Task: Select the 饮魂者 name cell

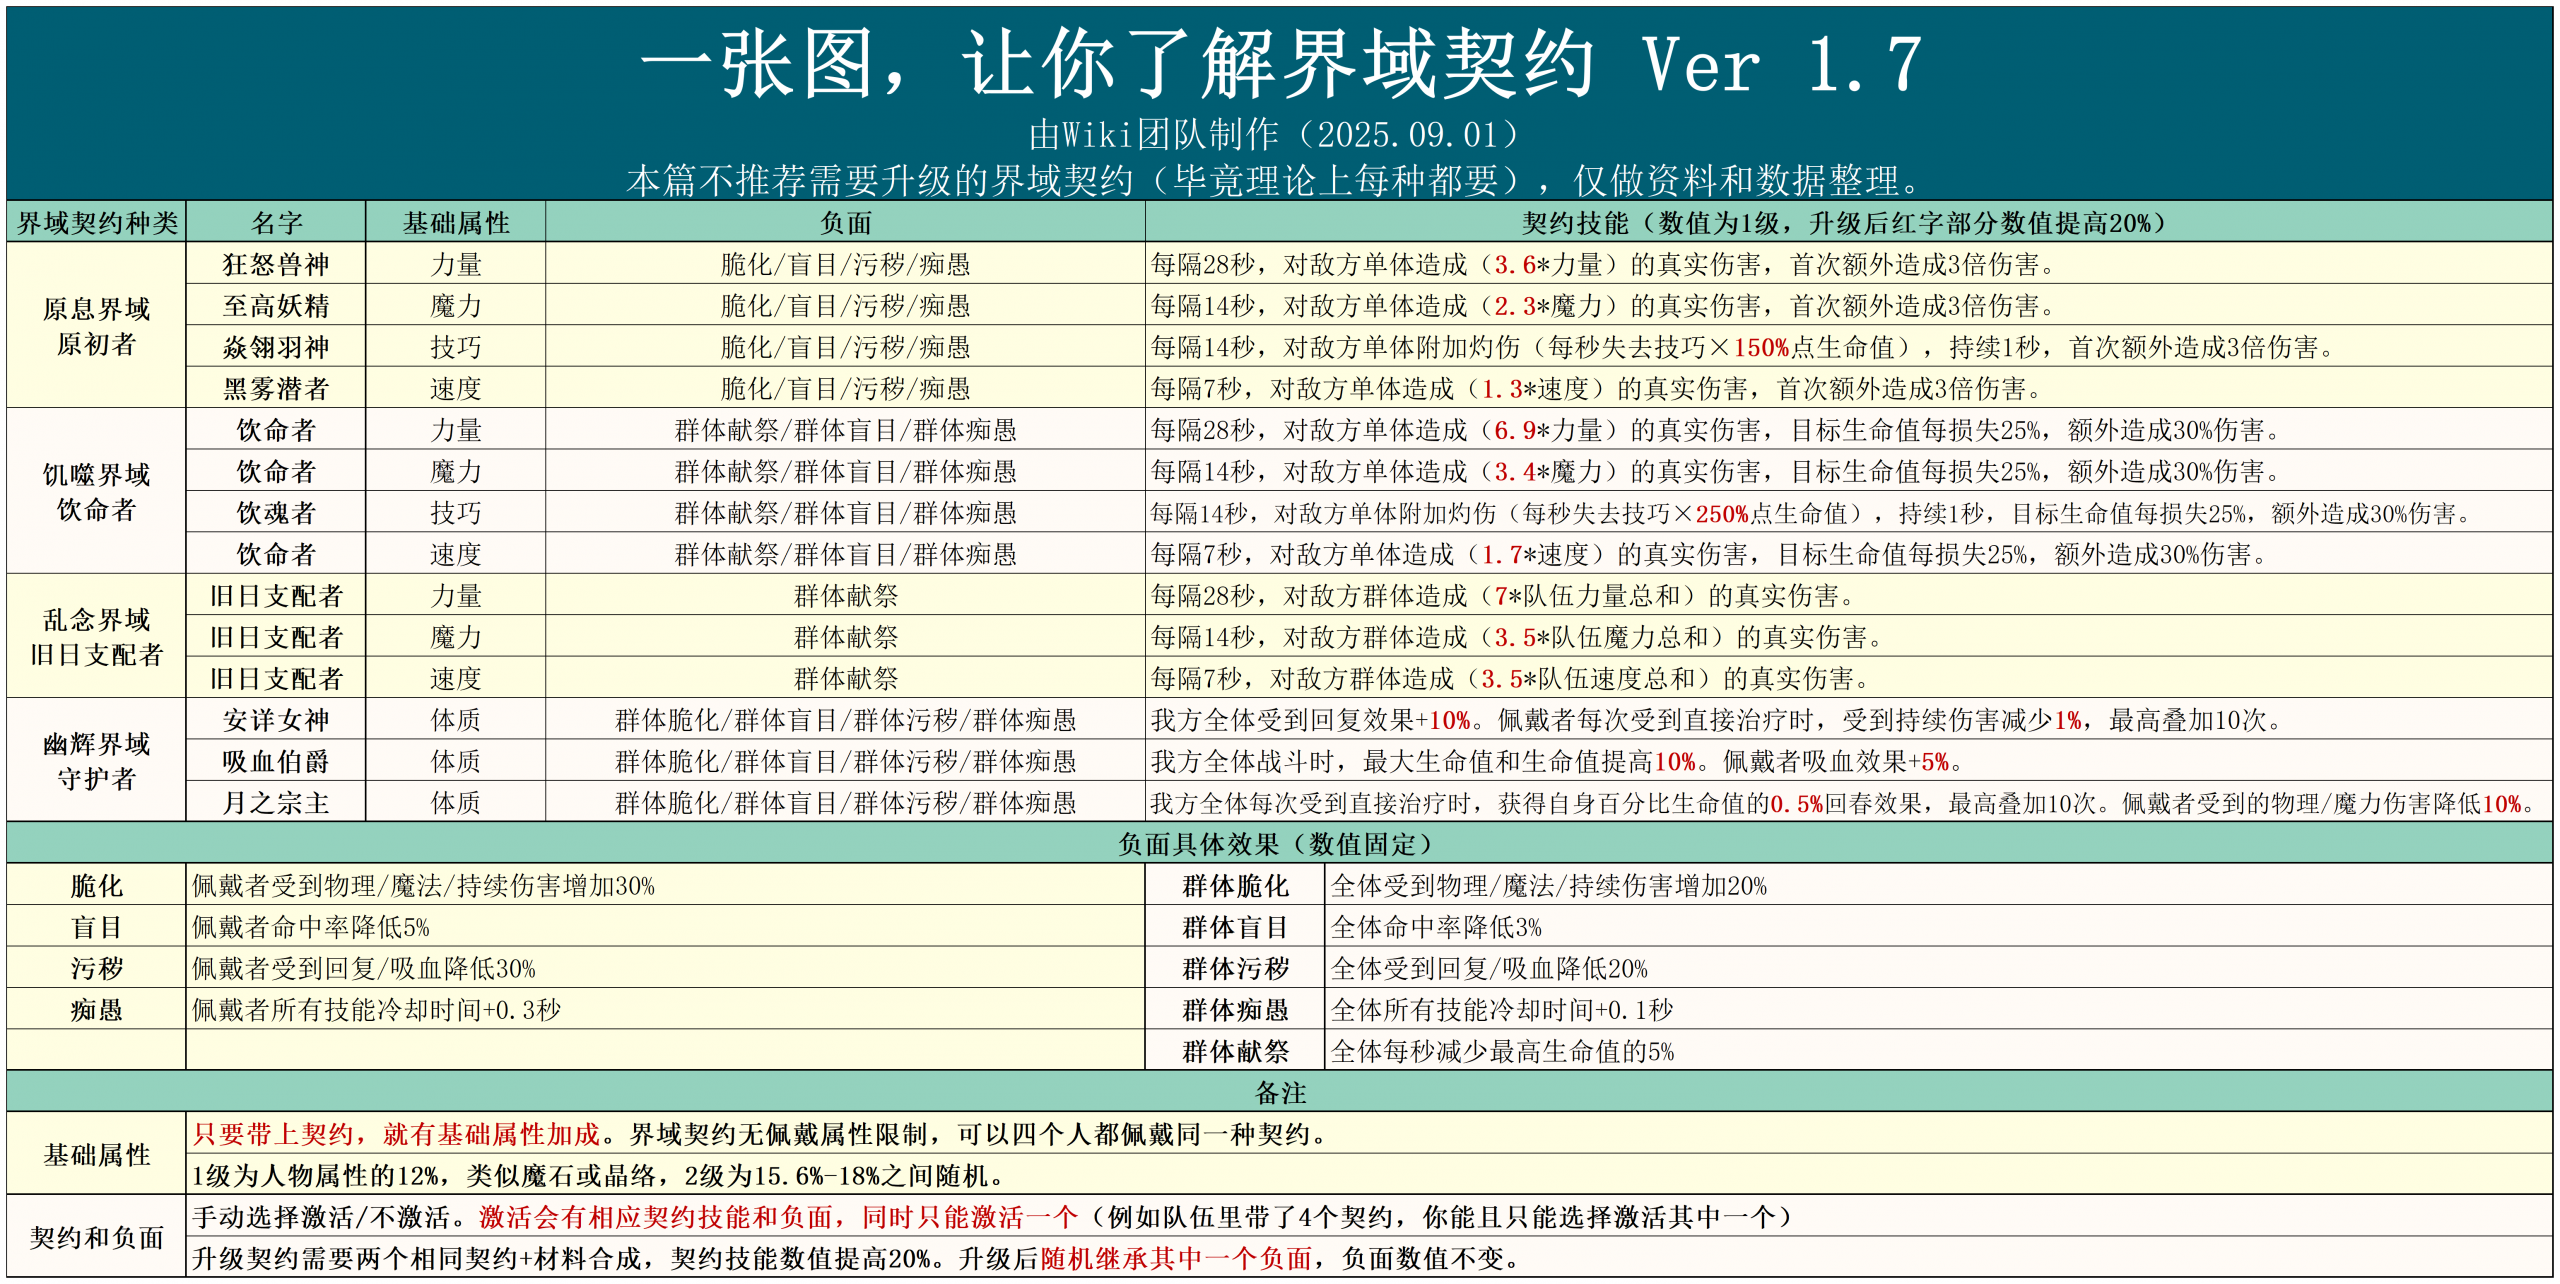Action: point(276,513)
